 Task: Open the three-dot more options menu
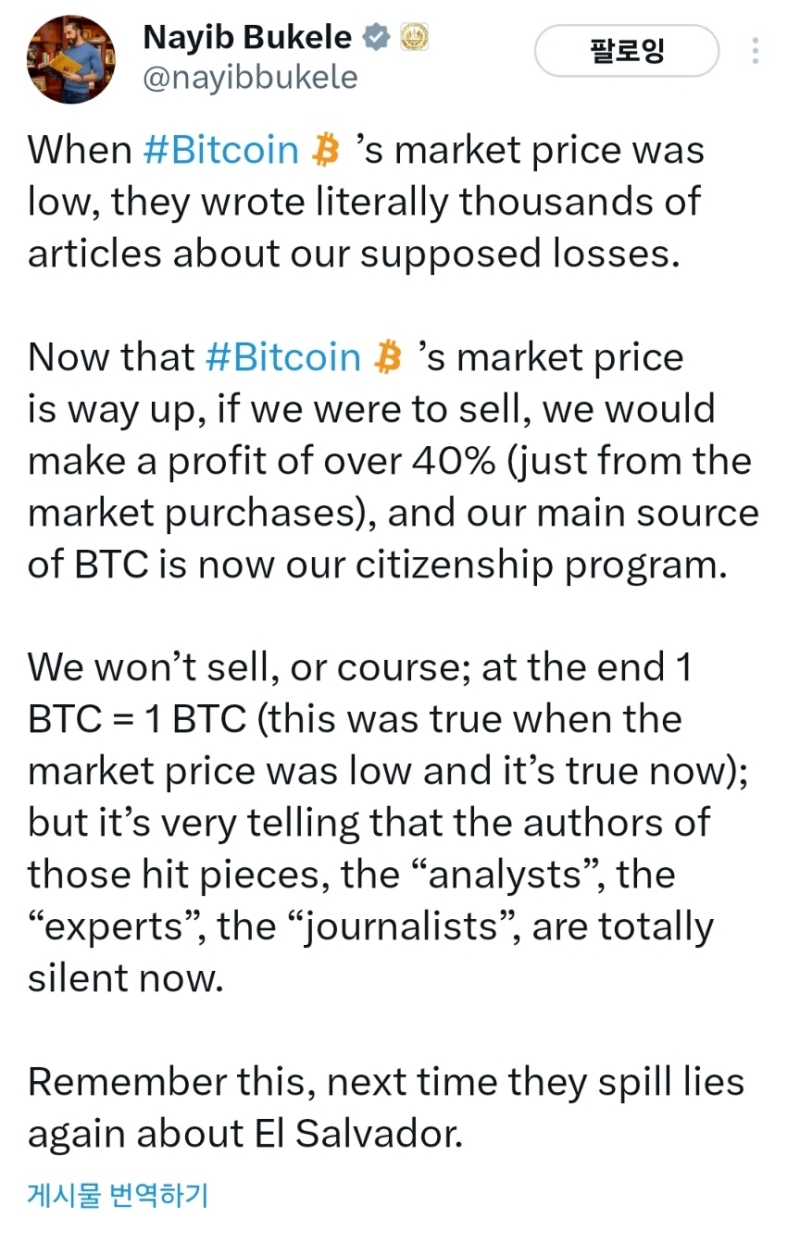tap(755, 50)
